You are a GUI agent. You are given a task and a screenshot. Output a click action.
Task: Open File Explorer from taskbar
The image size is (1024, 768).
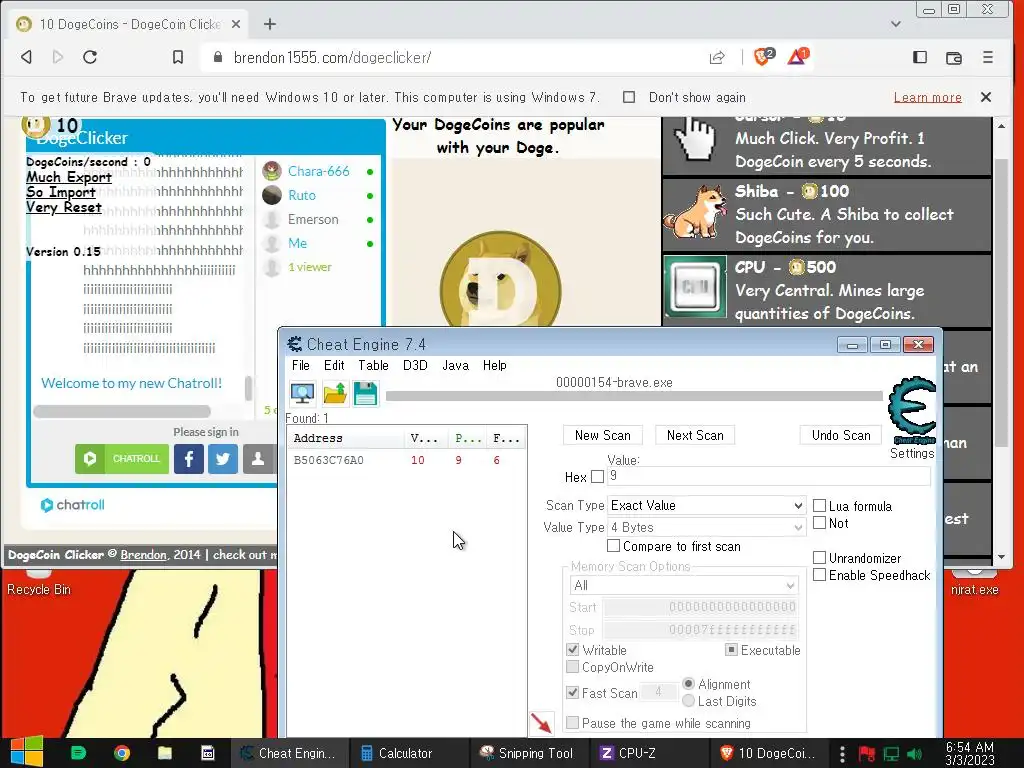(165, 753)
